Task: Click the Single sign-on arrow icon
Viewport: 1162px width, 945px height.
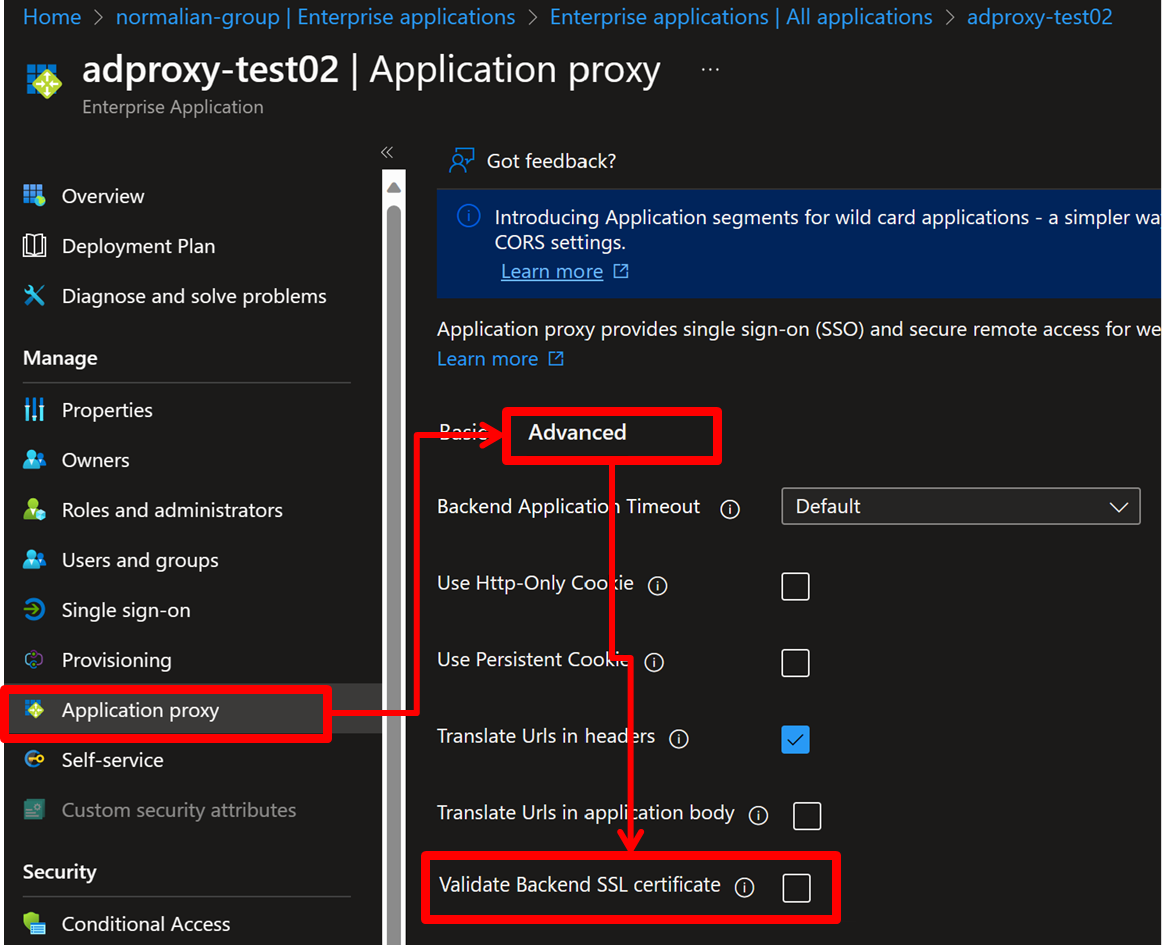Action: coord(34,609)
